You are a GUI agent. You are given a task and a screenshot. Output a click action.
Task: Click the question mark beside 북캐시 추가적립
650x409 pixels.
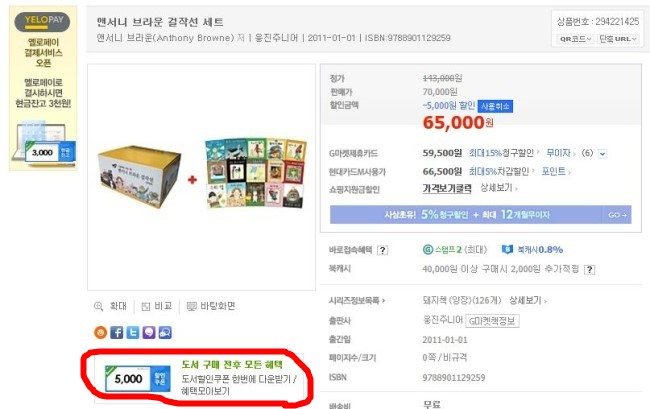589,269
